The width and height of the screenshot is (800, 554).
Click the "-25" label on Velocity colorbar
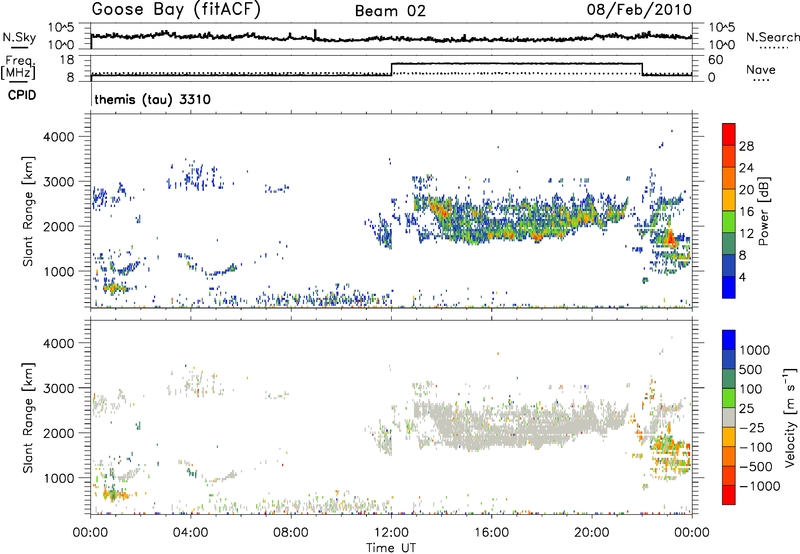tap(752, 428)
